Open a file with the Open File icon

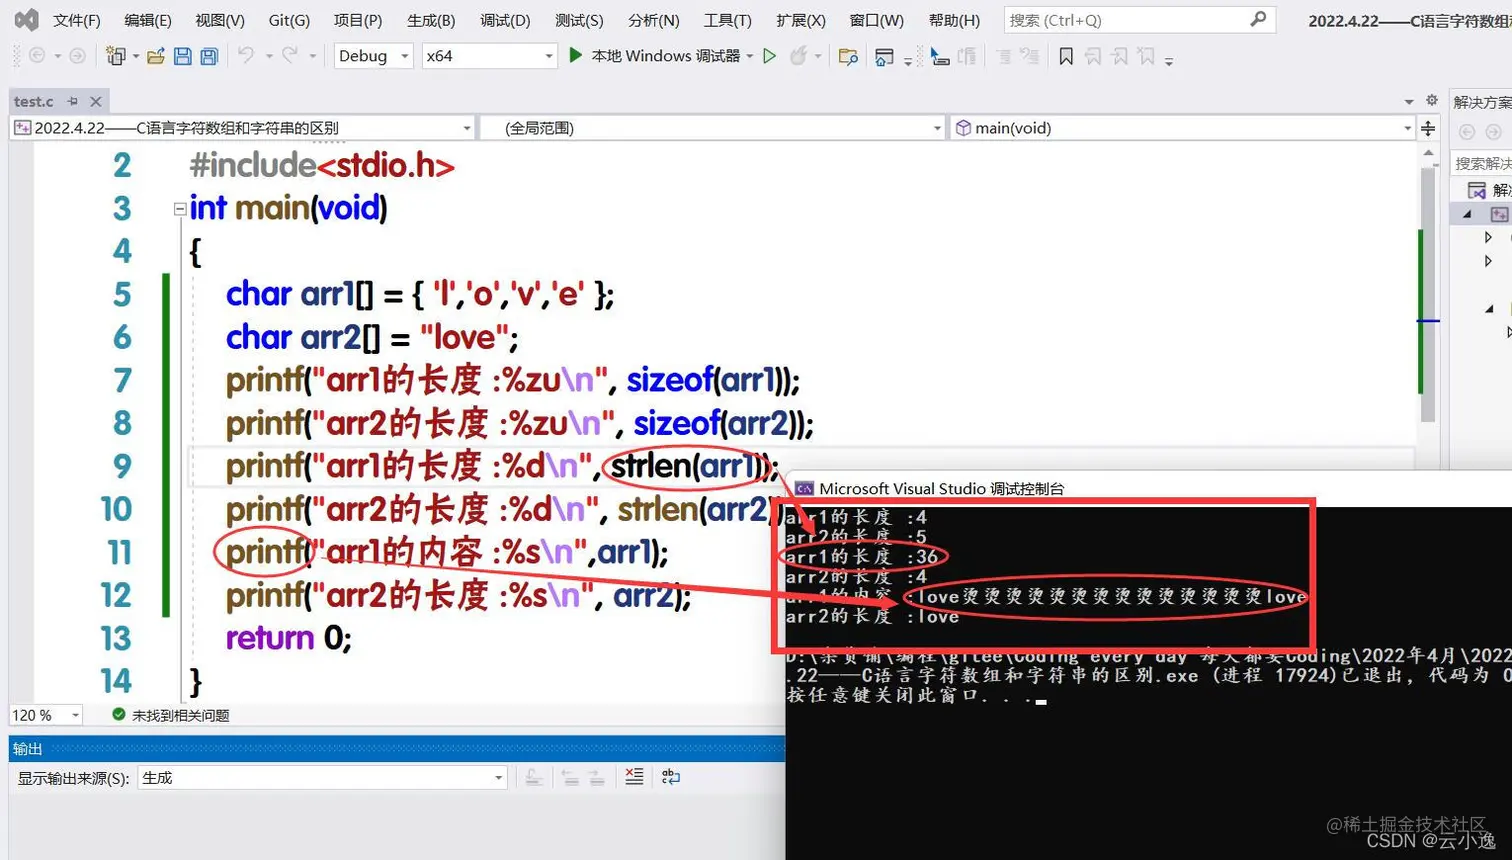pyautogui.click(x=157, y=56)
